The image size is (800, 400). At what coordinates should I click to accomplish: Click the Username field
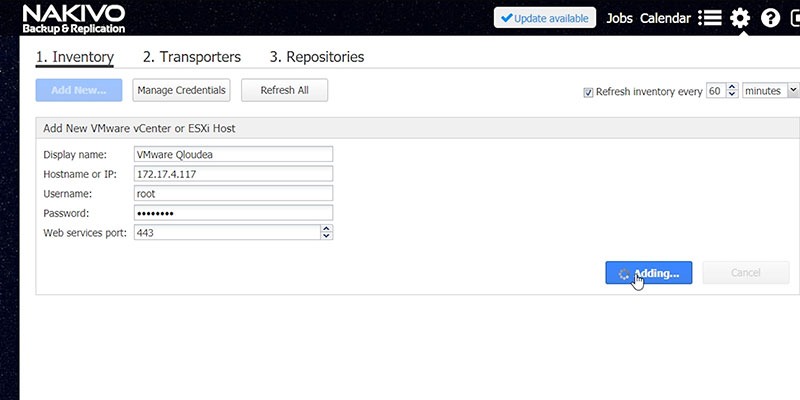pyautogui.click(x=234, y=193)
